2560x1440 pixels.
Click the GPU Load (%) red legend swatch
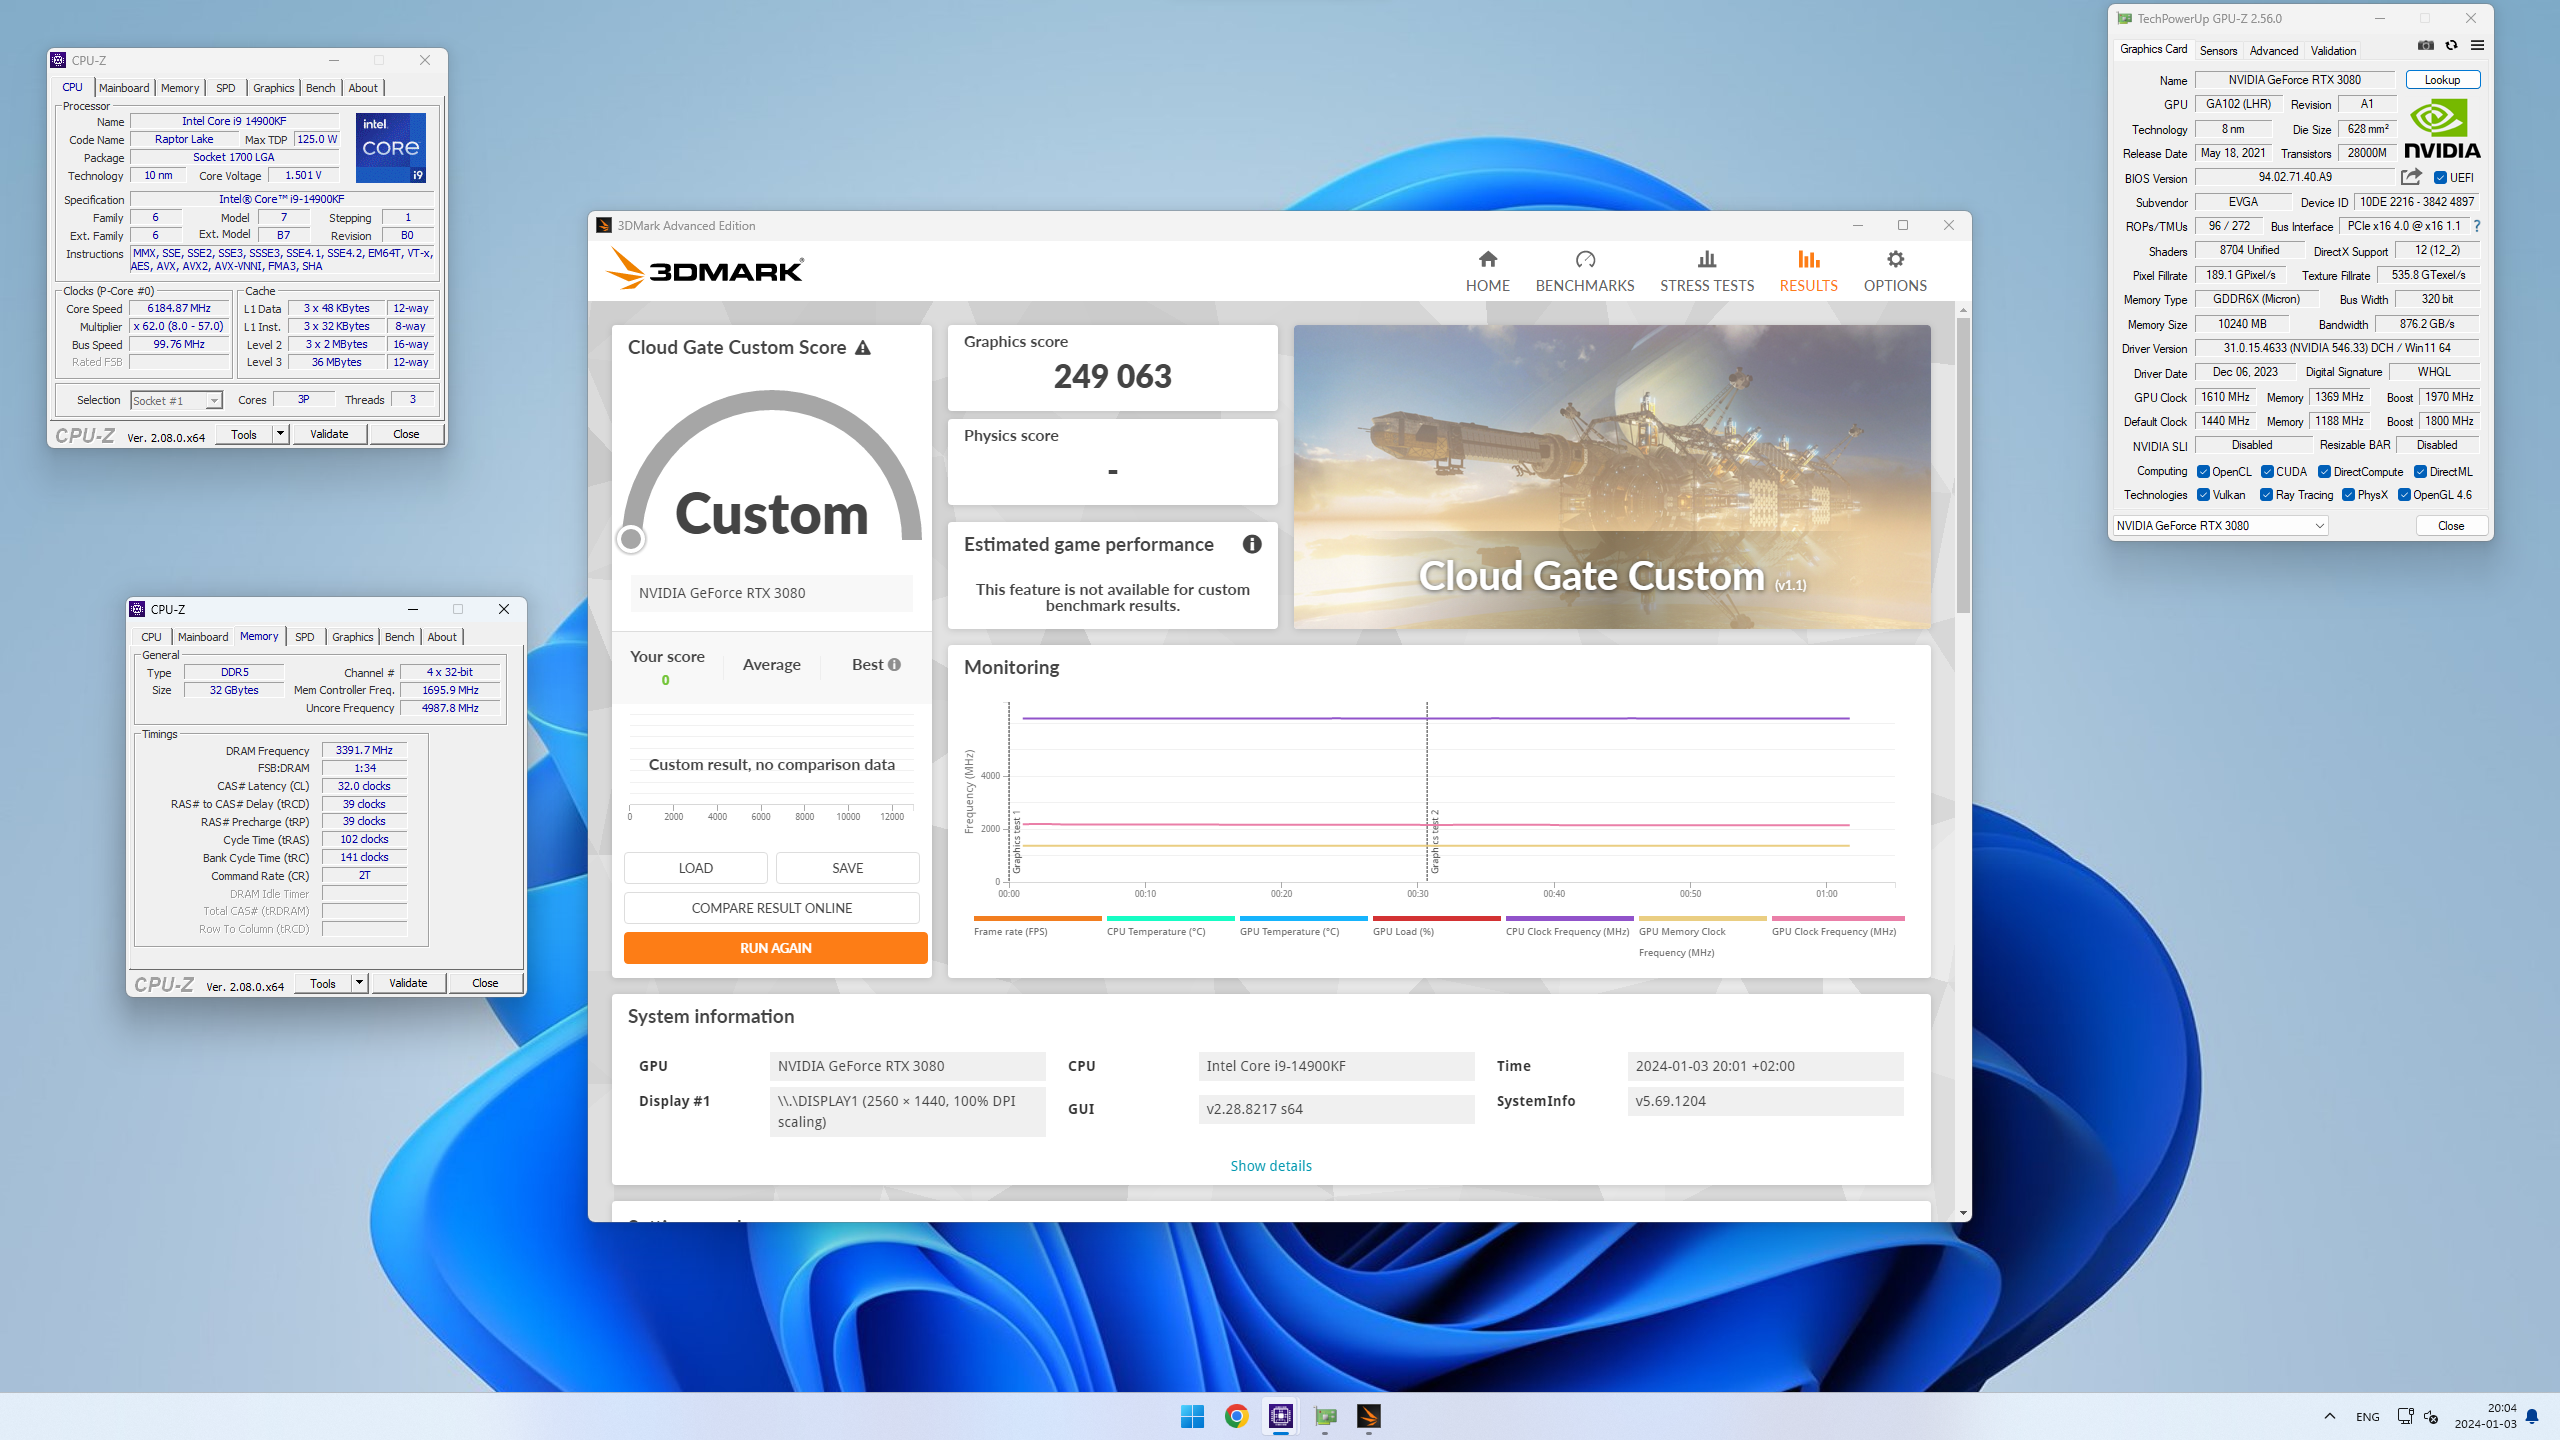(x=1436, y=918)
